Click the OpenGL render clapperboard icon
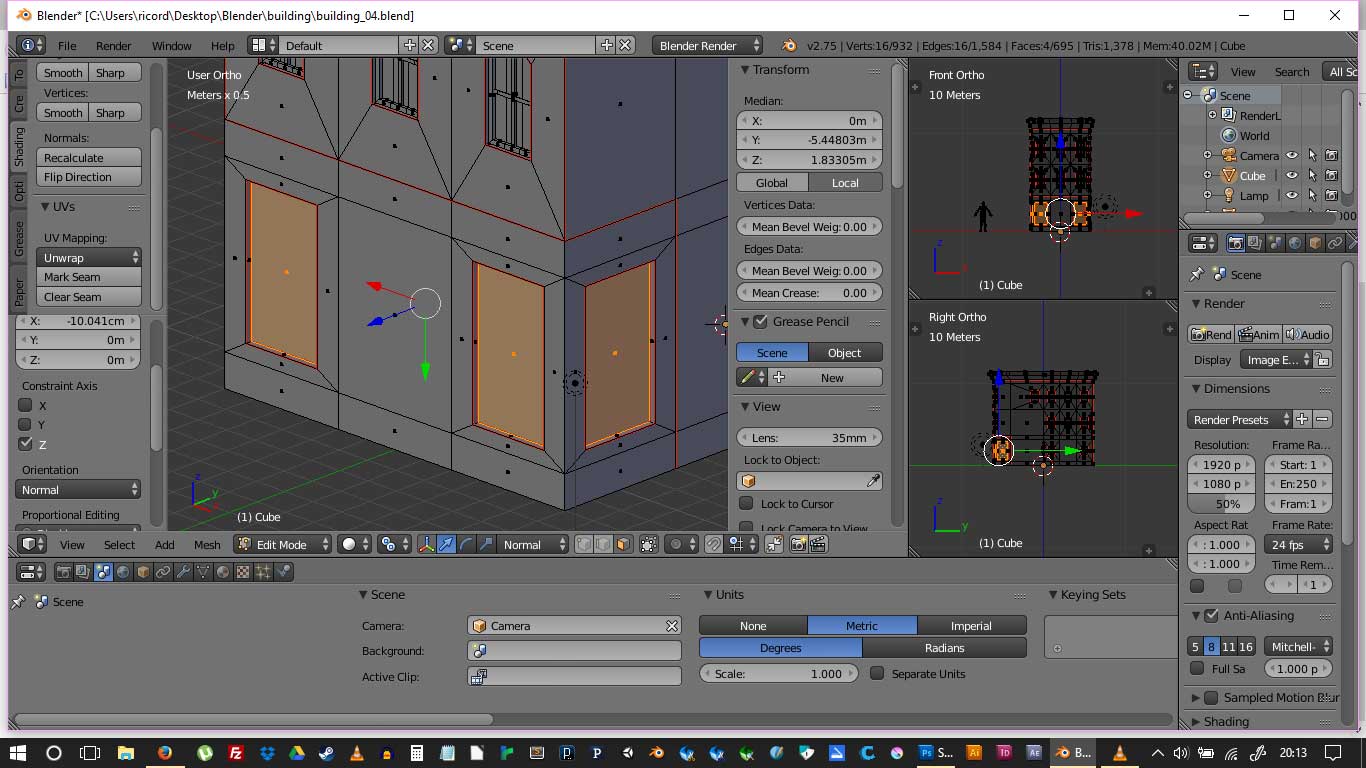This screenshot has width=1366, height=768. pyautogui.click(x=818, y=545)
